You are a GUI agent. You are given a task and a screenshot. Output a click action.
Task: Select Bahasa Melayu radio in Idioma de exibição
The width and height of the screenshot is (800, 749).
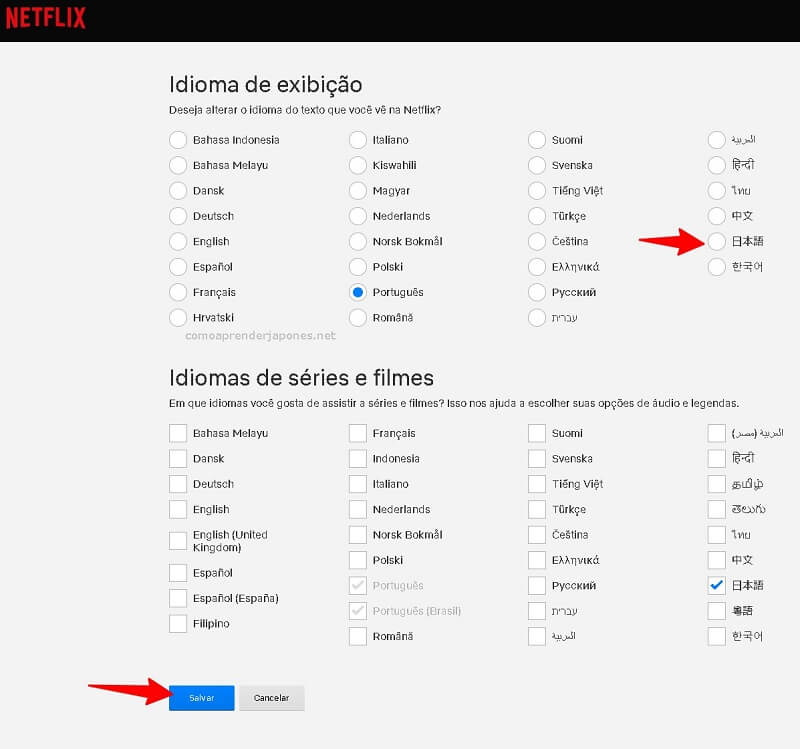(x=178, y=165)
